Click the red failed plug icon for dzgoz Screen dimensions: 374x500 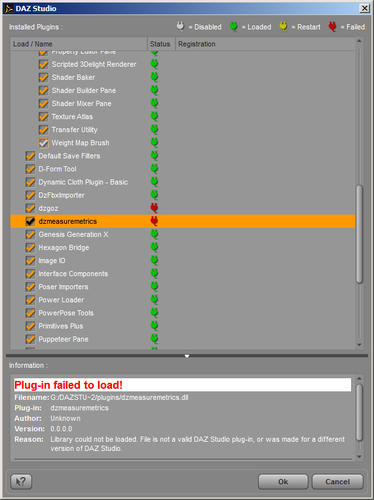154,208
